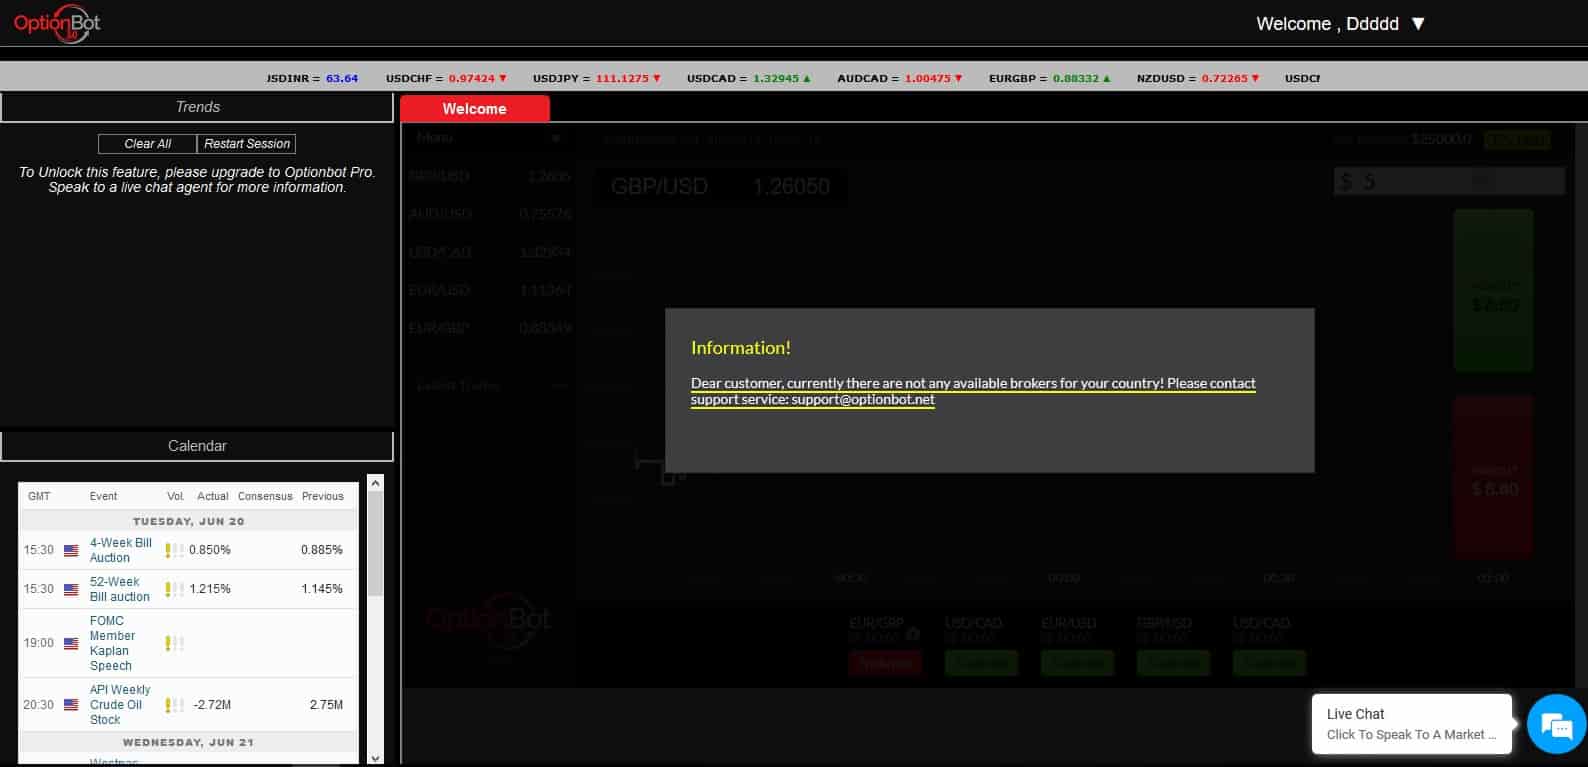Click the Actual value -2.72M

click(212, 705)
